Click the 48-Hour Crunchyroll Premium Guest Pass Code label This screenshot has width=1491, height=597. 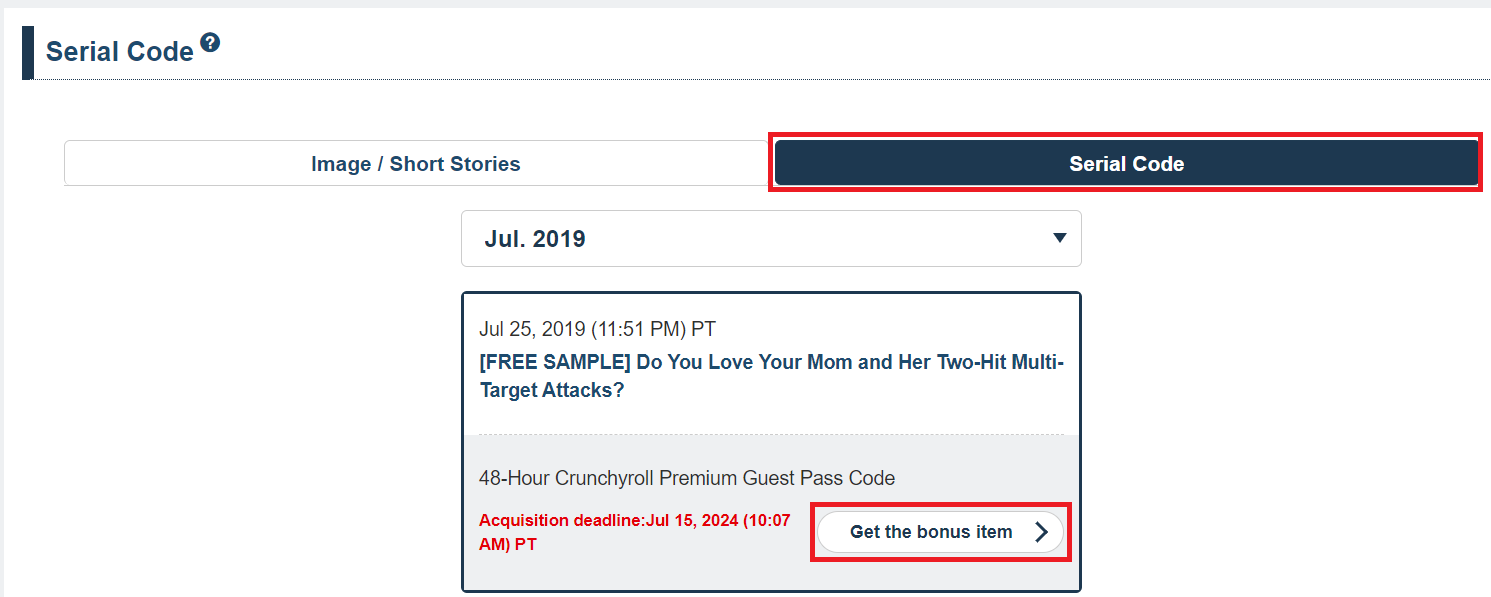tap(687, 478)
